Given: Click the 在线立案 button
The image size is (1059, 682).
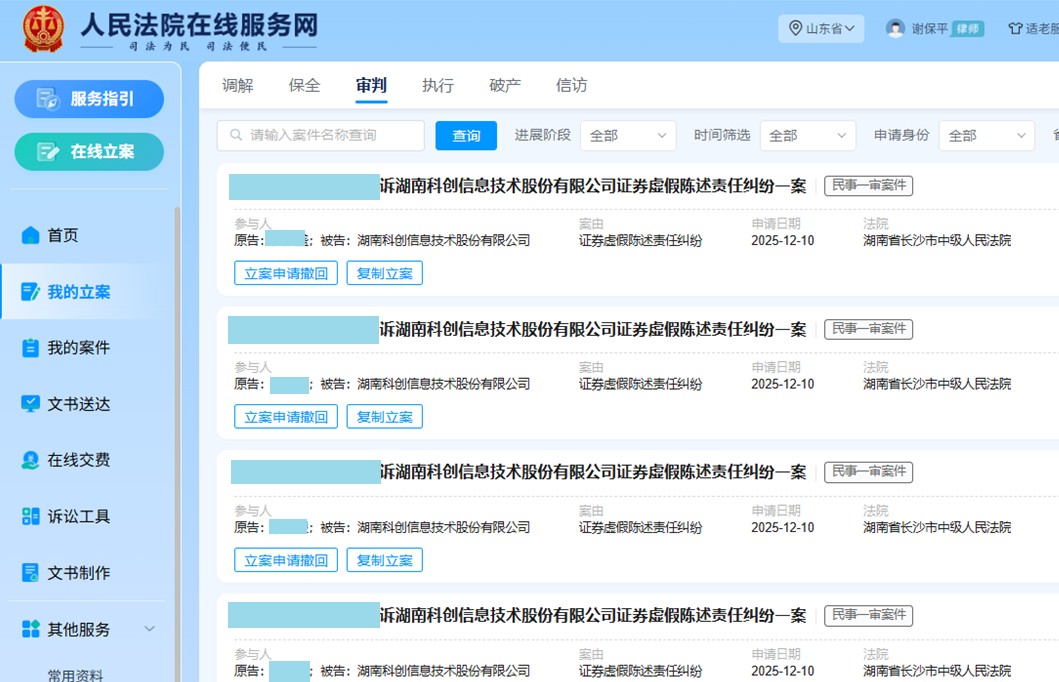Looking at the screenshot, I should coord(89,152).
